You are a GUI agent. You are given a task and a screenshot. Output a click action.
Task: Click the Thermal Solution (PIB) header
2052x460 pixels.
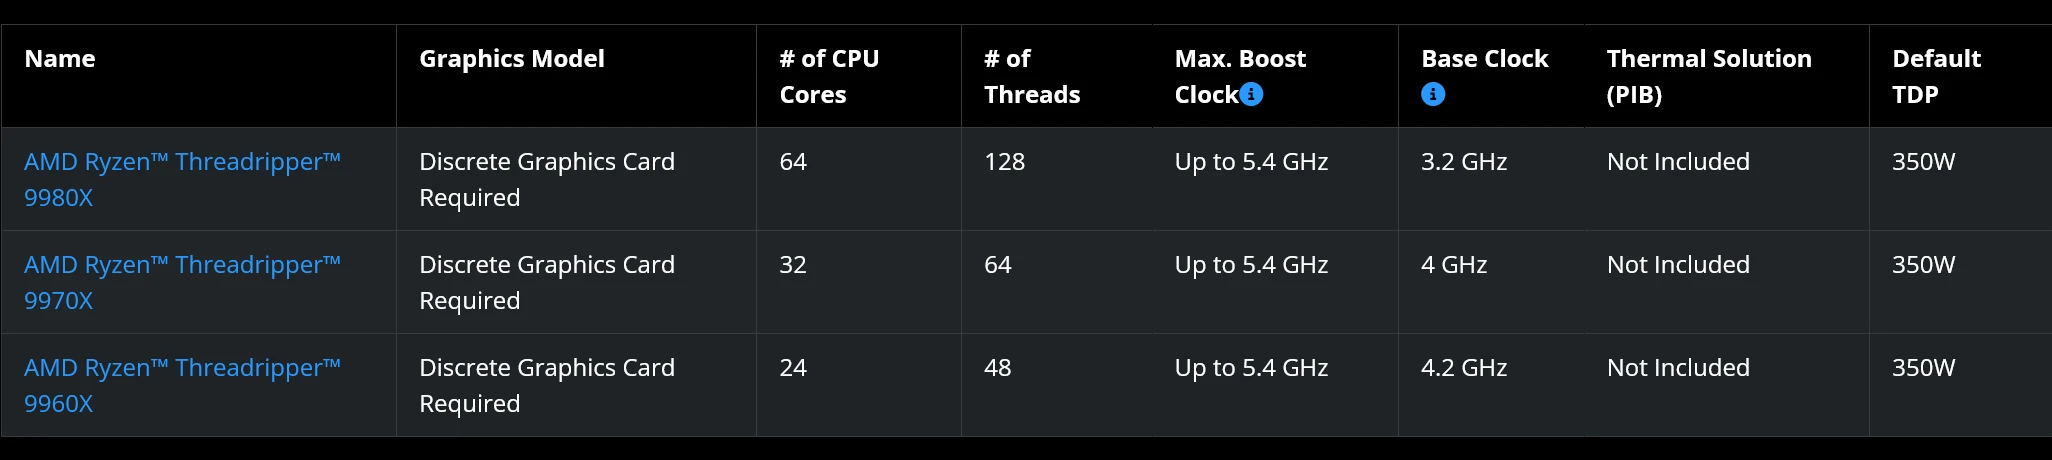tap(1709, 76)
